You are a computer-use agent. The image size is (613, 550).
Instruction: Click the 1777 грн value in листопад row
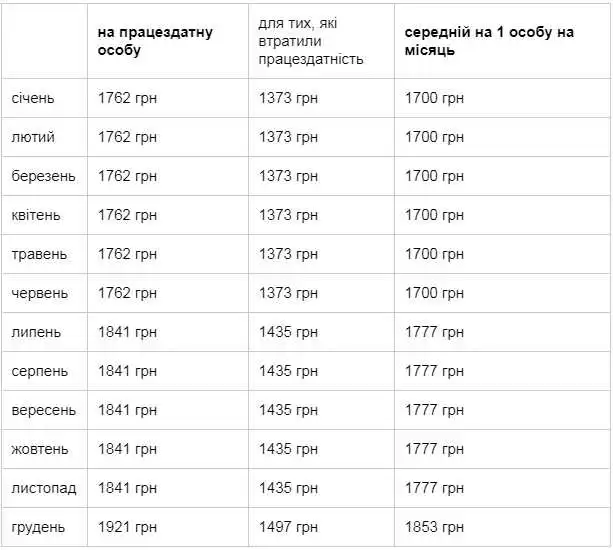[434, 488]
